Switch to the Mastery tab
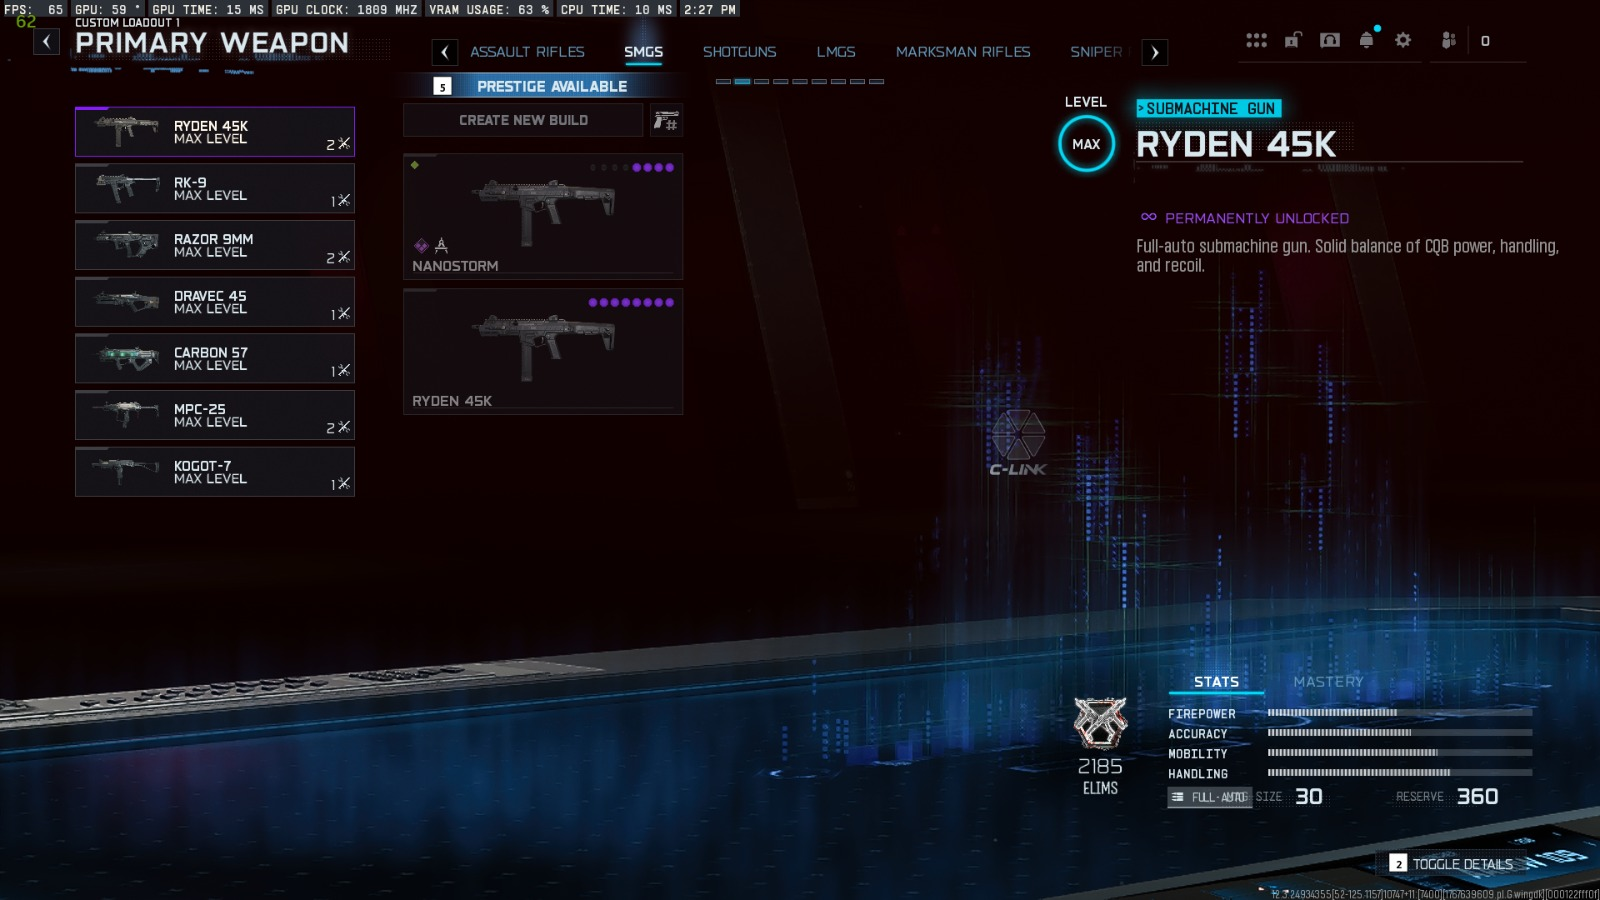This screenshot has width=1600, height=900. coord(1328,682)
